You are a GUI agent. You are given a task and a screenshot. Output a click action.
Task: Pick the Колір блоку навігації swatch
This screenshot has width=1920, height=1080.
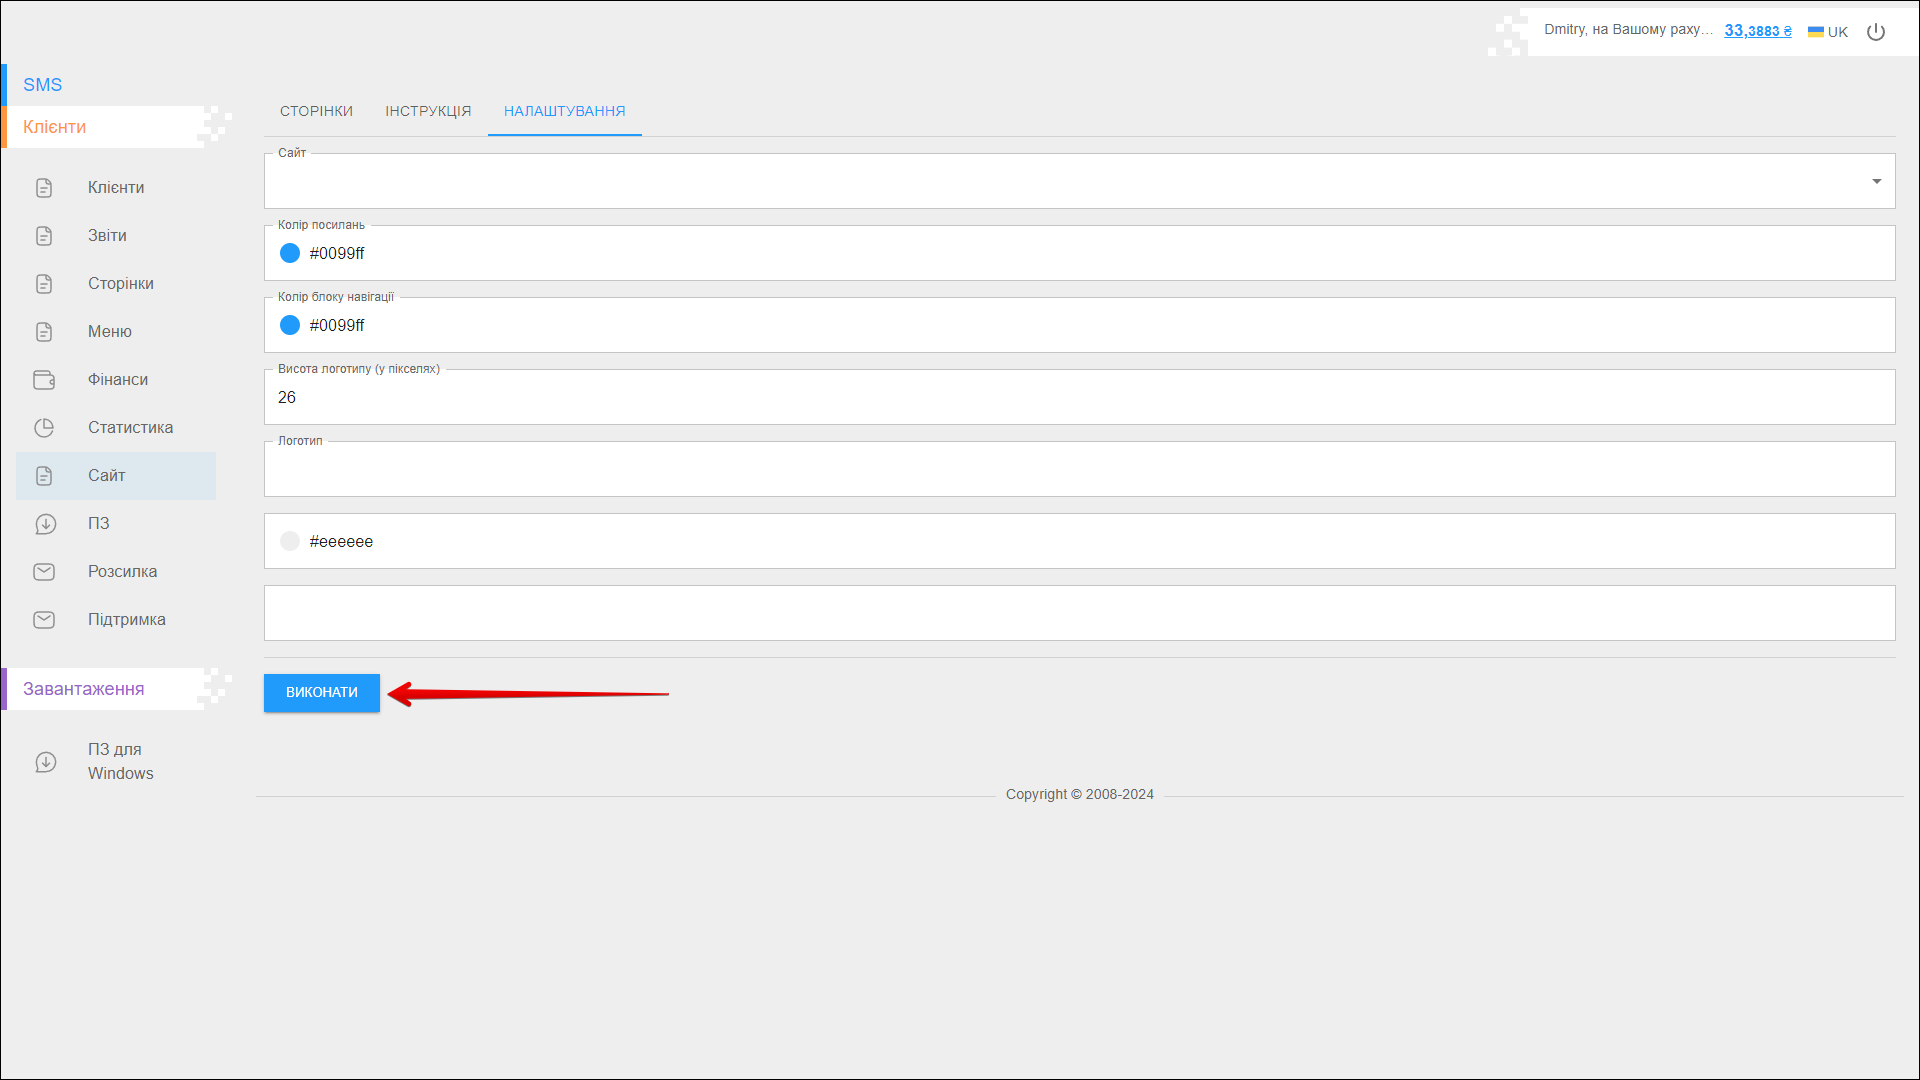click(x=290, y=325)
